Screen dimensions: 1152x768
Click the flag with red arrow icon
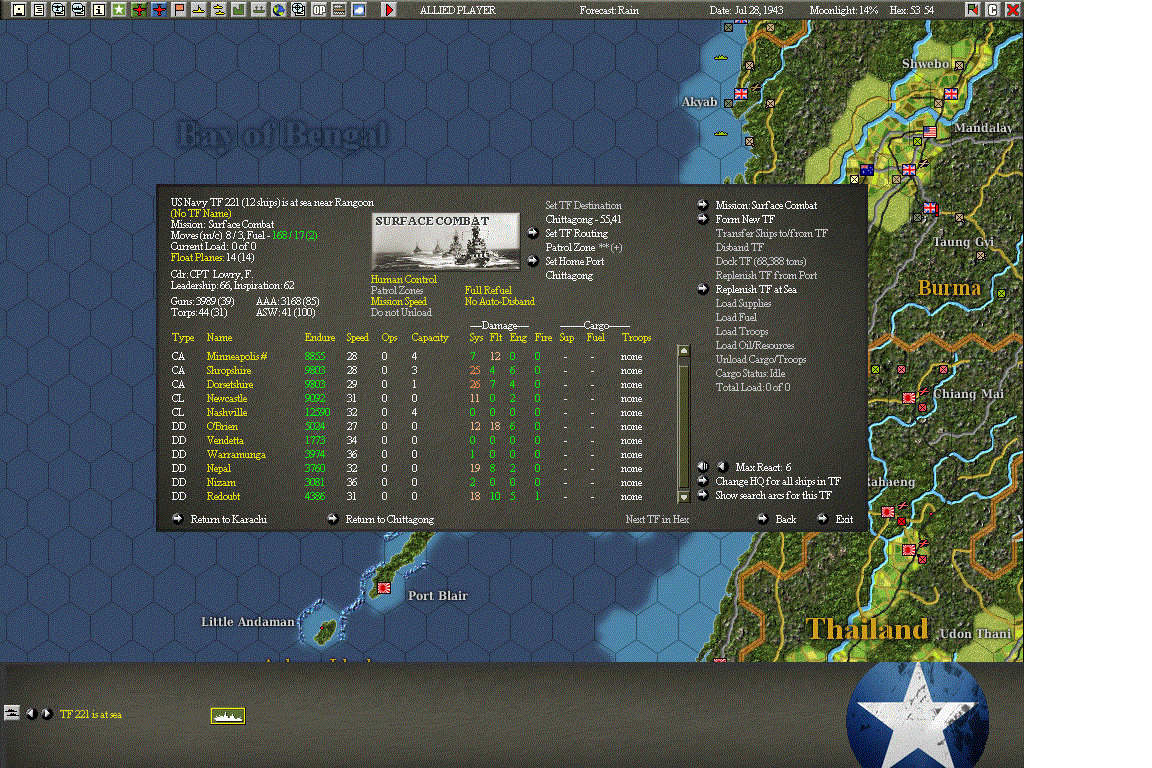tap(973, 10)
